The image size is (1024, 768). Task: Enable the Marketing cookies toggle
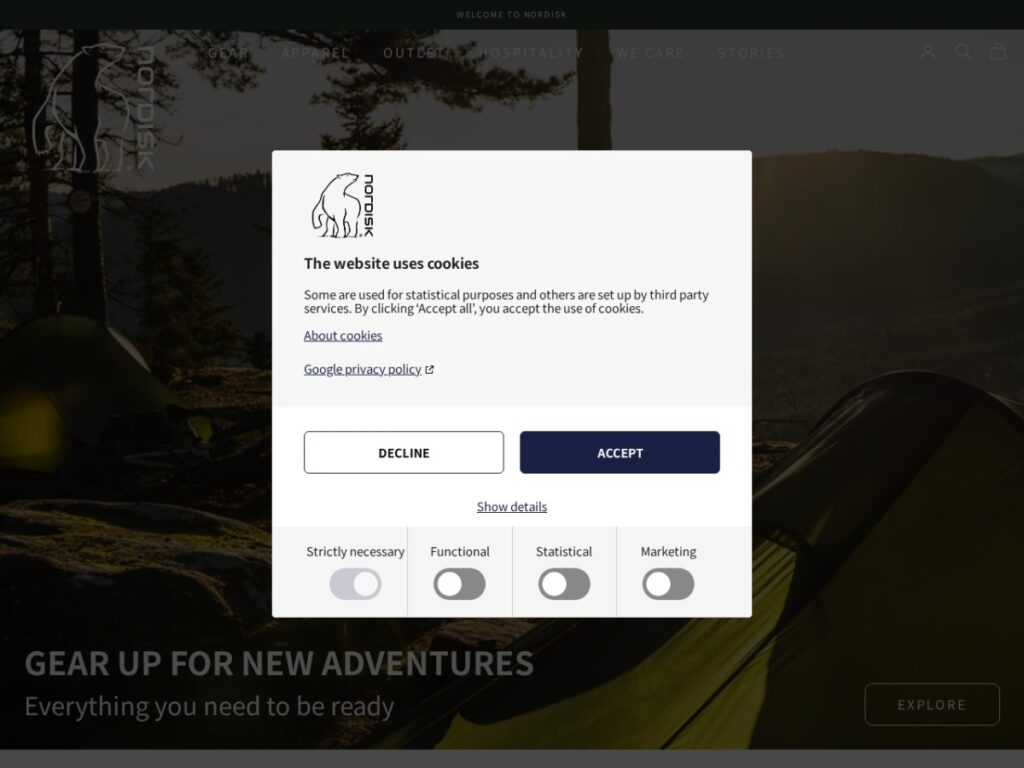(x=668, y=584)
